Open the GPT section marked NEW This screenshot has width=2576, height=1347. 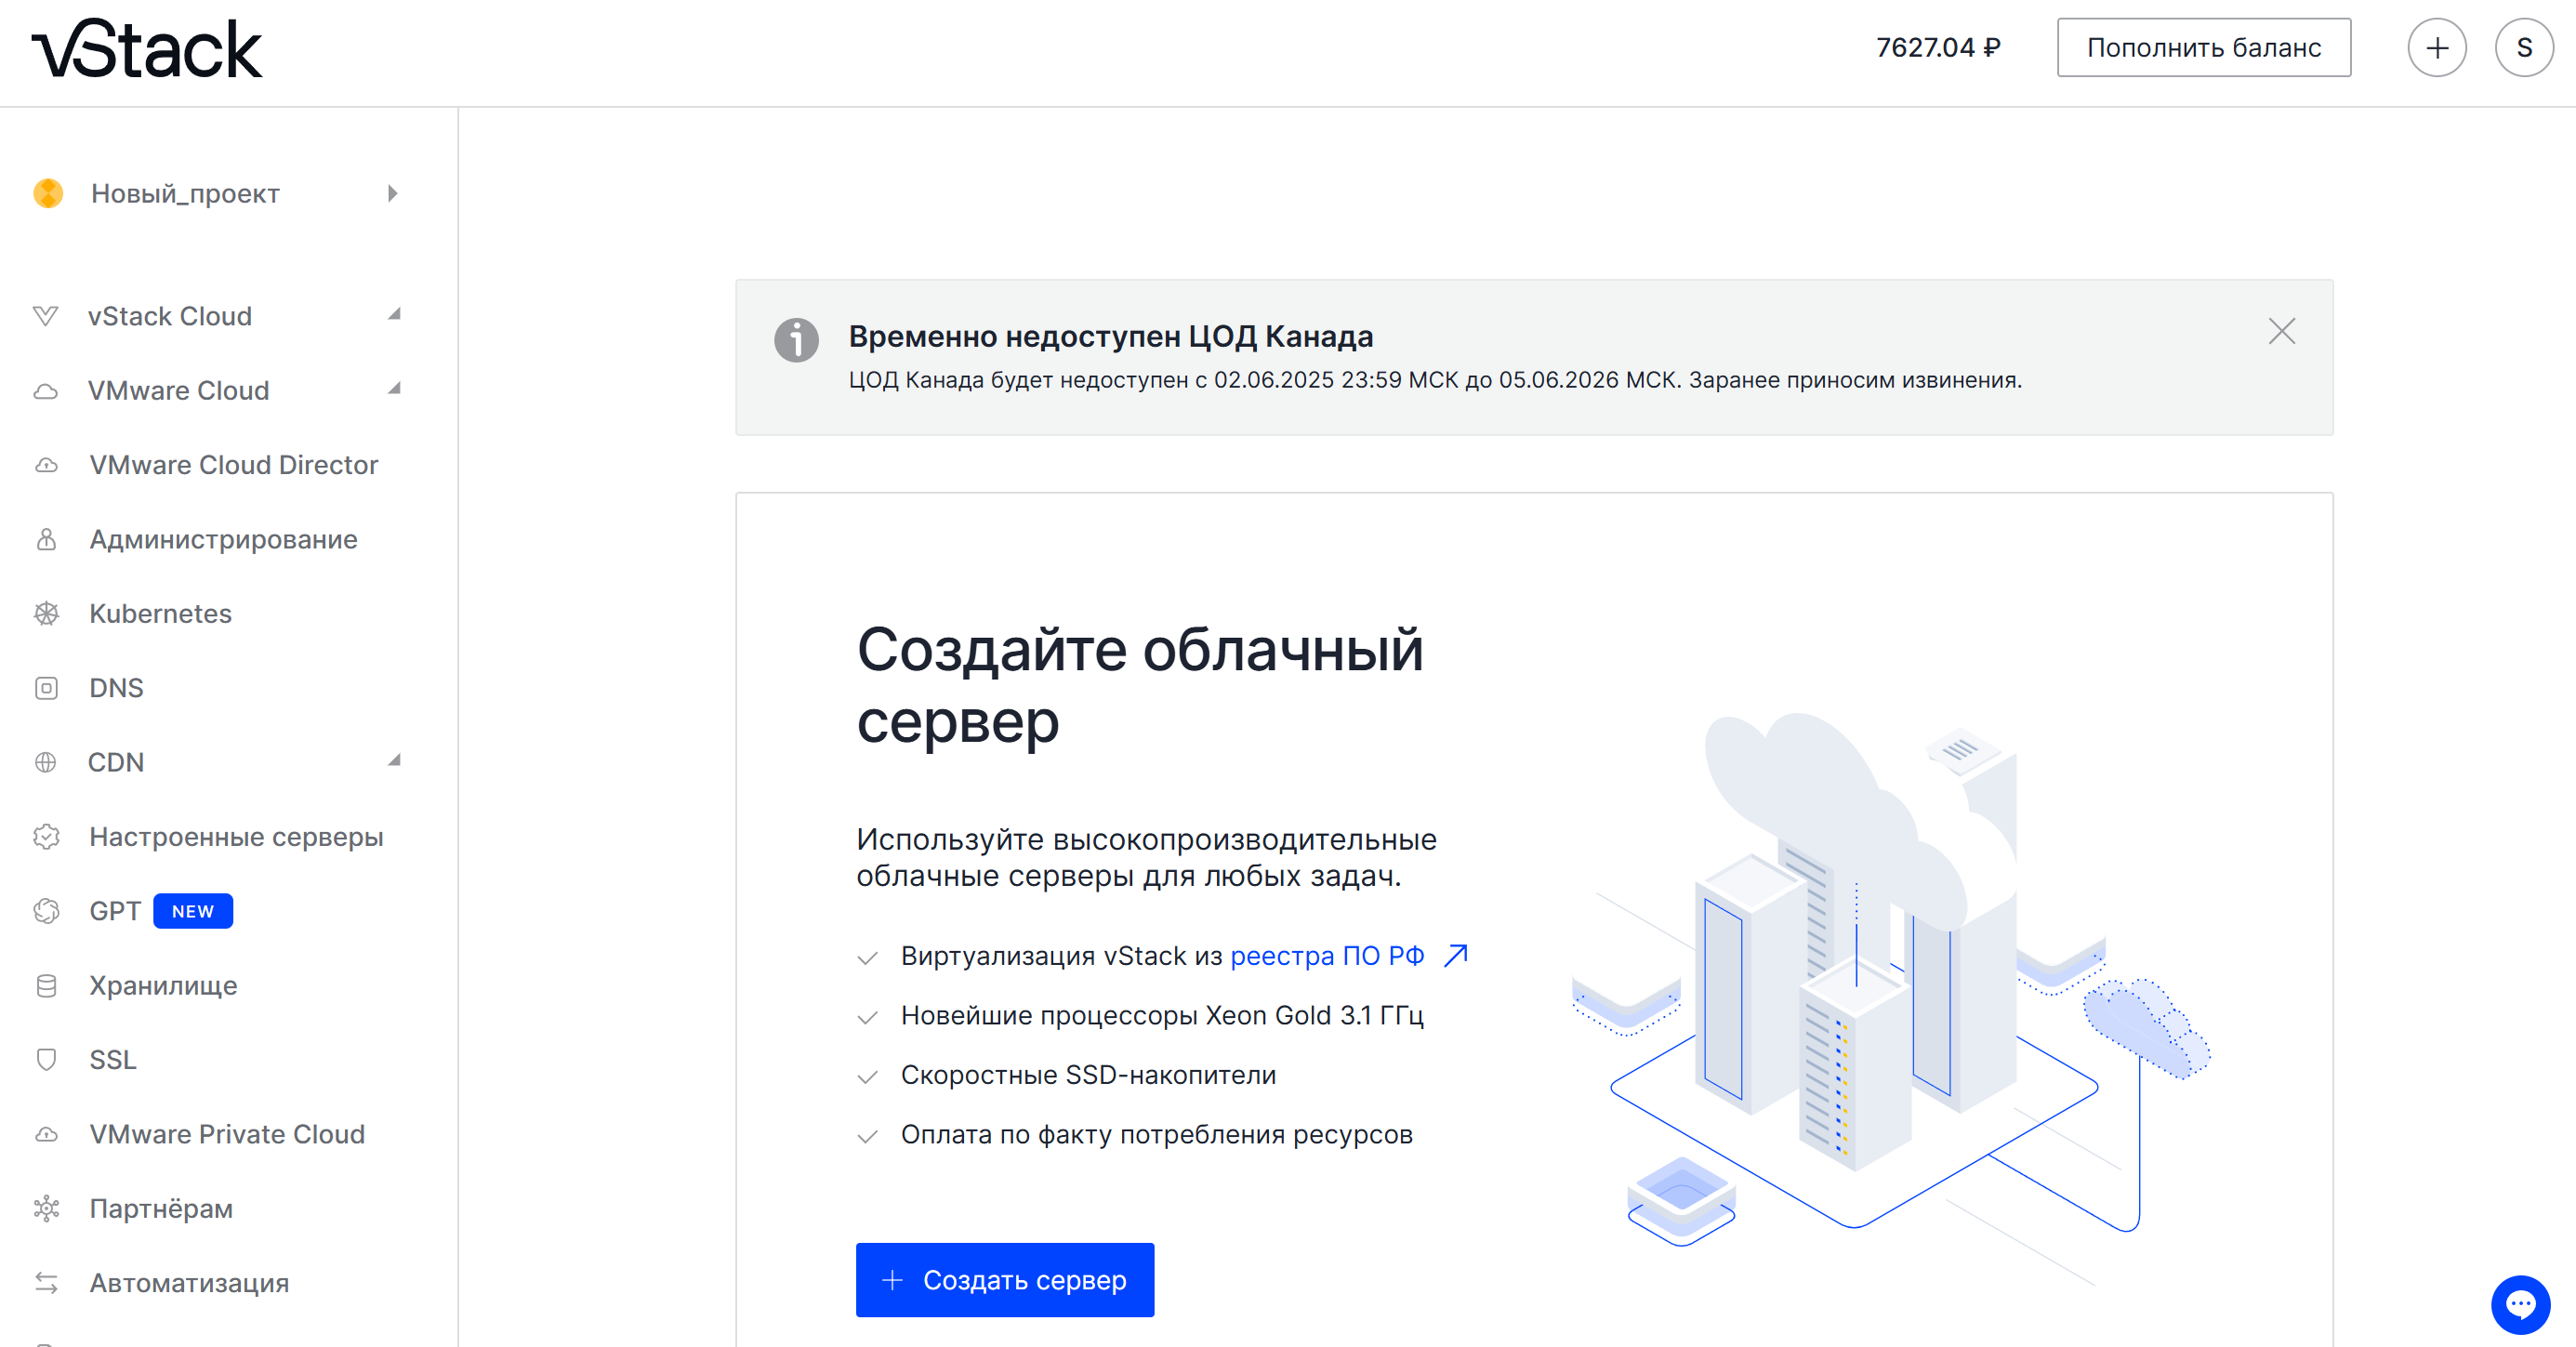coord(114,910)
